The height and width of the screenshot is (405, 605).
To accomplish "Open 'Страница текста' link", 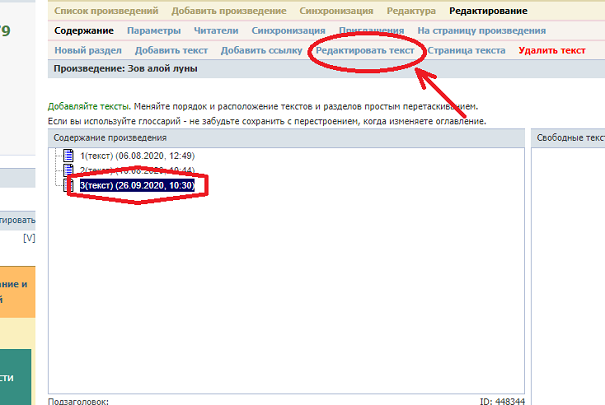I will point(466,50).
